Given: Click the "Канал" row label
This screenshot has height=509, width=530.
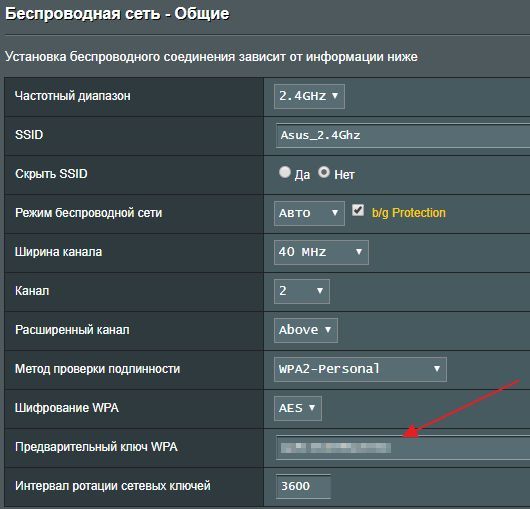Looking at the screenshot, I should (32, 291).
